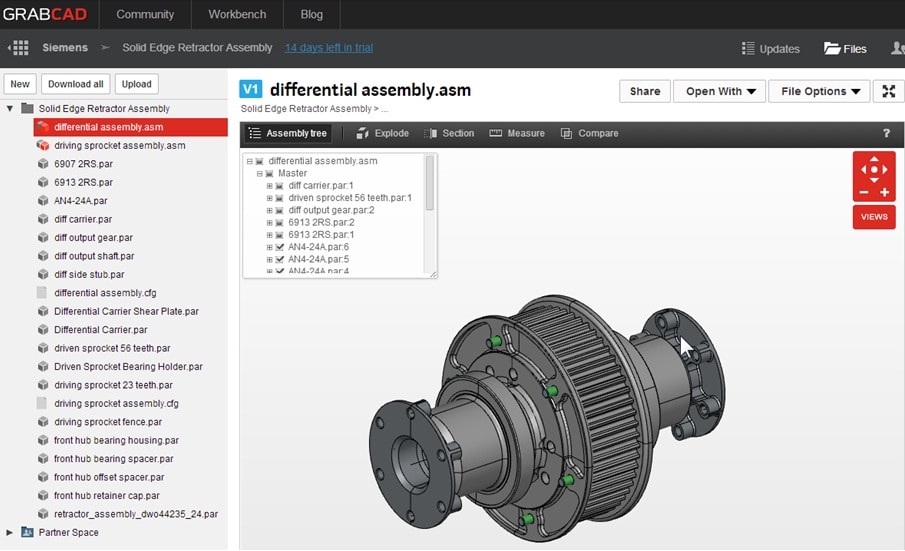Open the Workbench tab
Image resolution: width=905 pixels, height=551 pixels.
coord(237,14)
